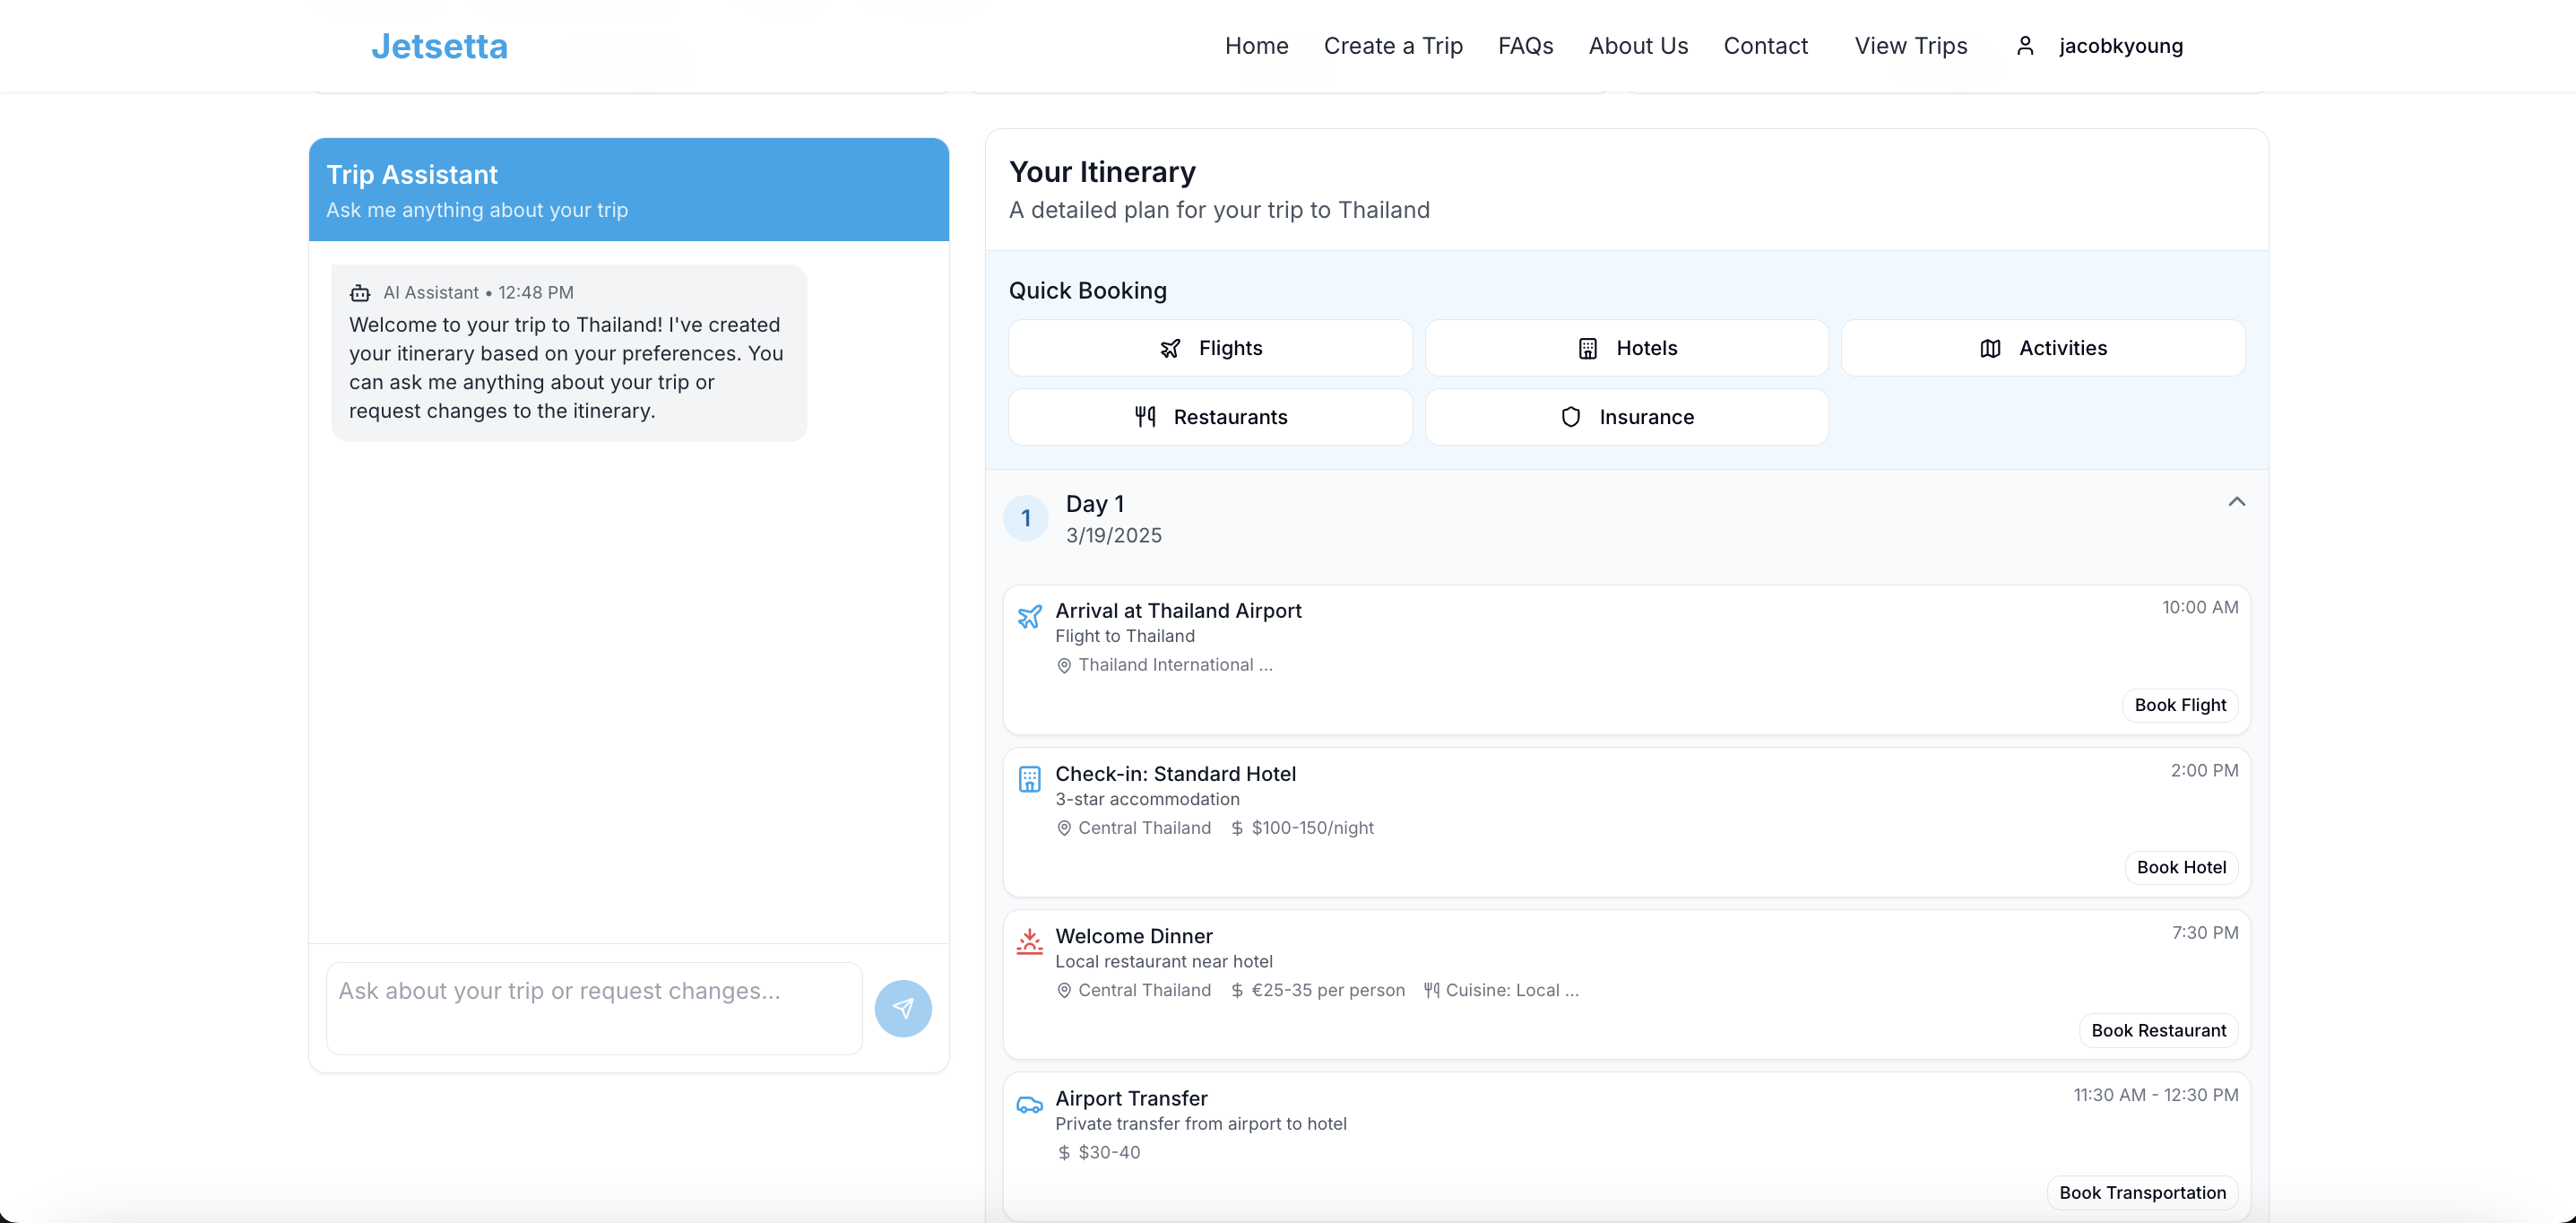Viewport: 2576px width, 1223px height.
Task: Click the car icon on Airport Transfer
Action: click(x=1029, y=1104)
